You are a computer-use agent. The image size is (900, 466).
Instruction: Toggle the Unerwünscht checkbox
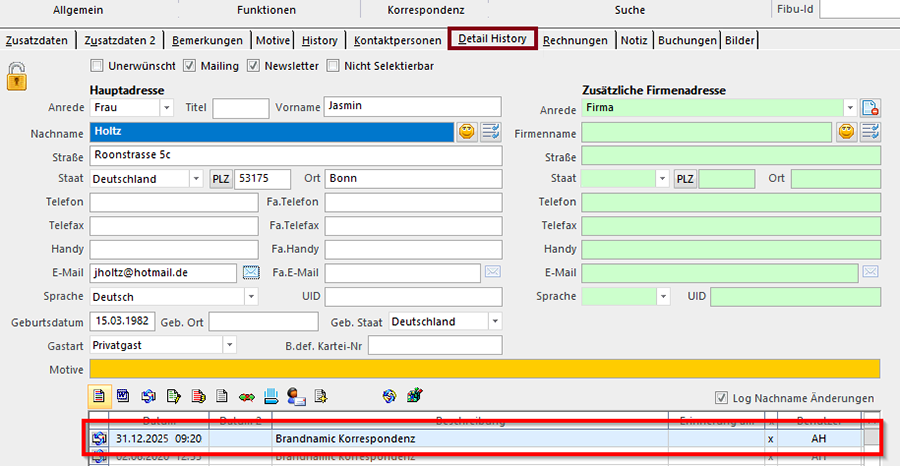pyautogui.click(x=96, y=66)
